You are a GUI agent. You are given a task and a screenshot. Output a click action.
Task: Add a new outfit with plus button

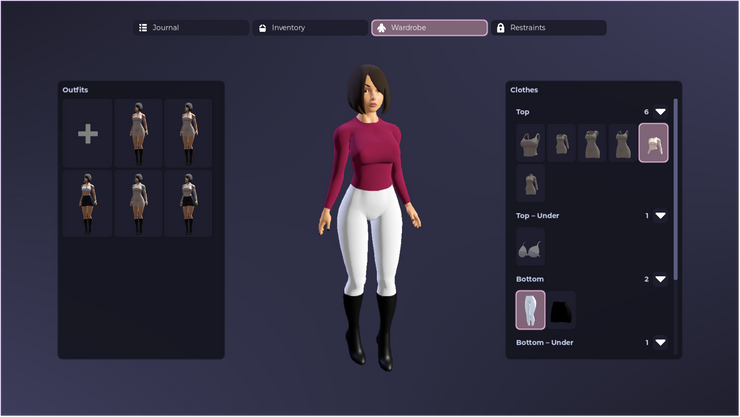click(x=88, y=134)
